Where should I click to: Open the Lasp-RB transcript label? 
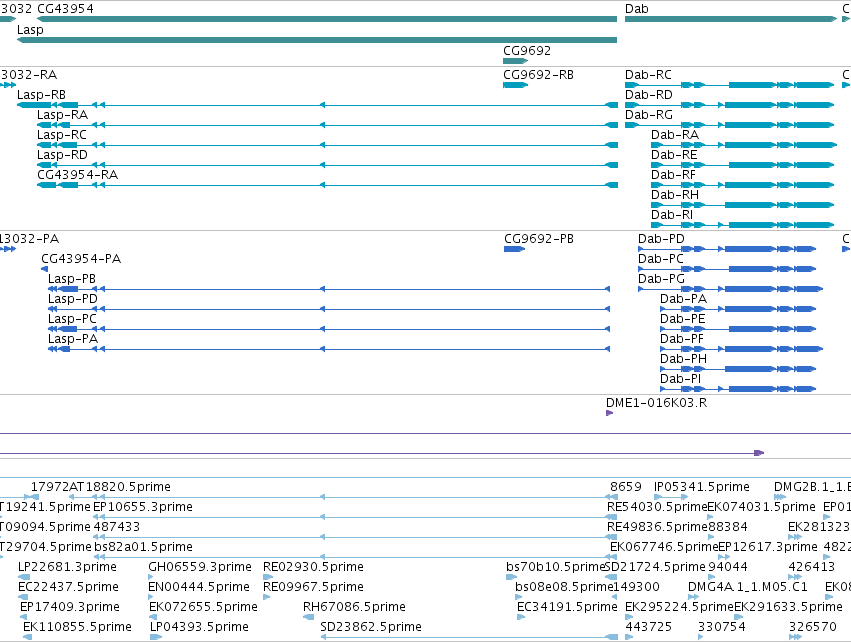pos(41,94)
